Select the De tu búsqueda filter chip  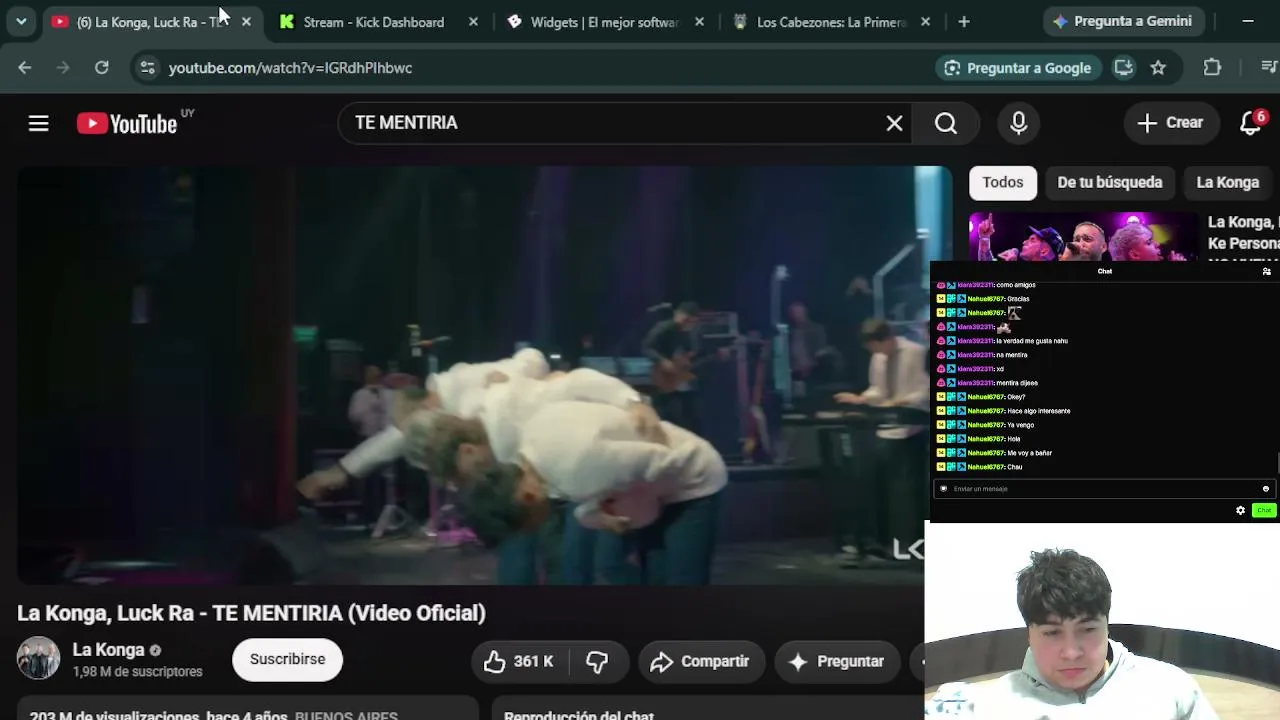pos(1110,182)
